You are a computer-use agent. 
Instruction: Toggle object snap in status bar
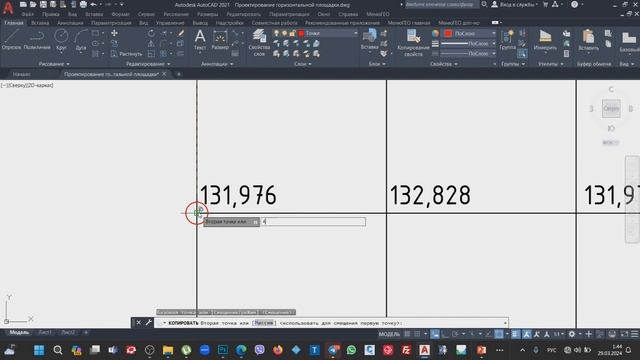click(499, 334)
